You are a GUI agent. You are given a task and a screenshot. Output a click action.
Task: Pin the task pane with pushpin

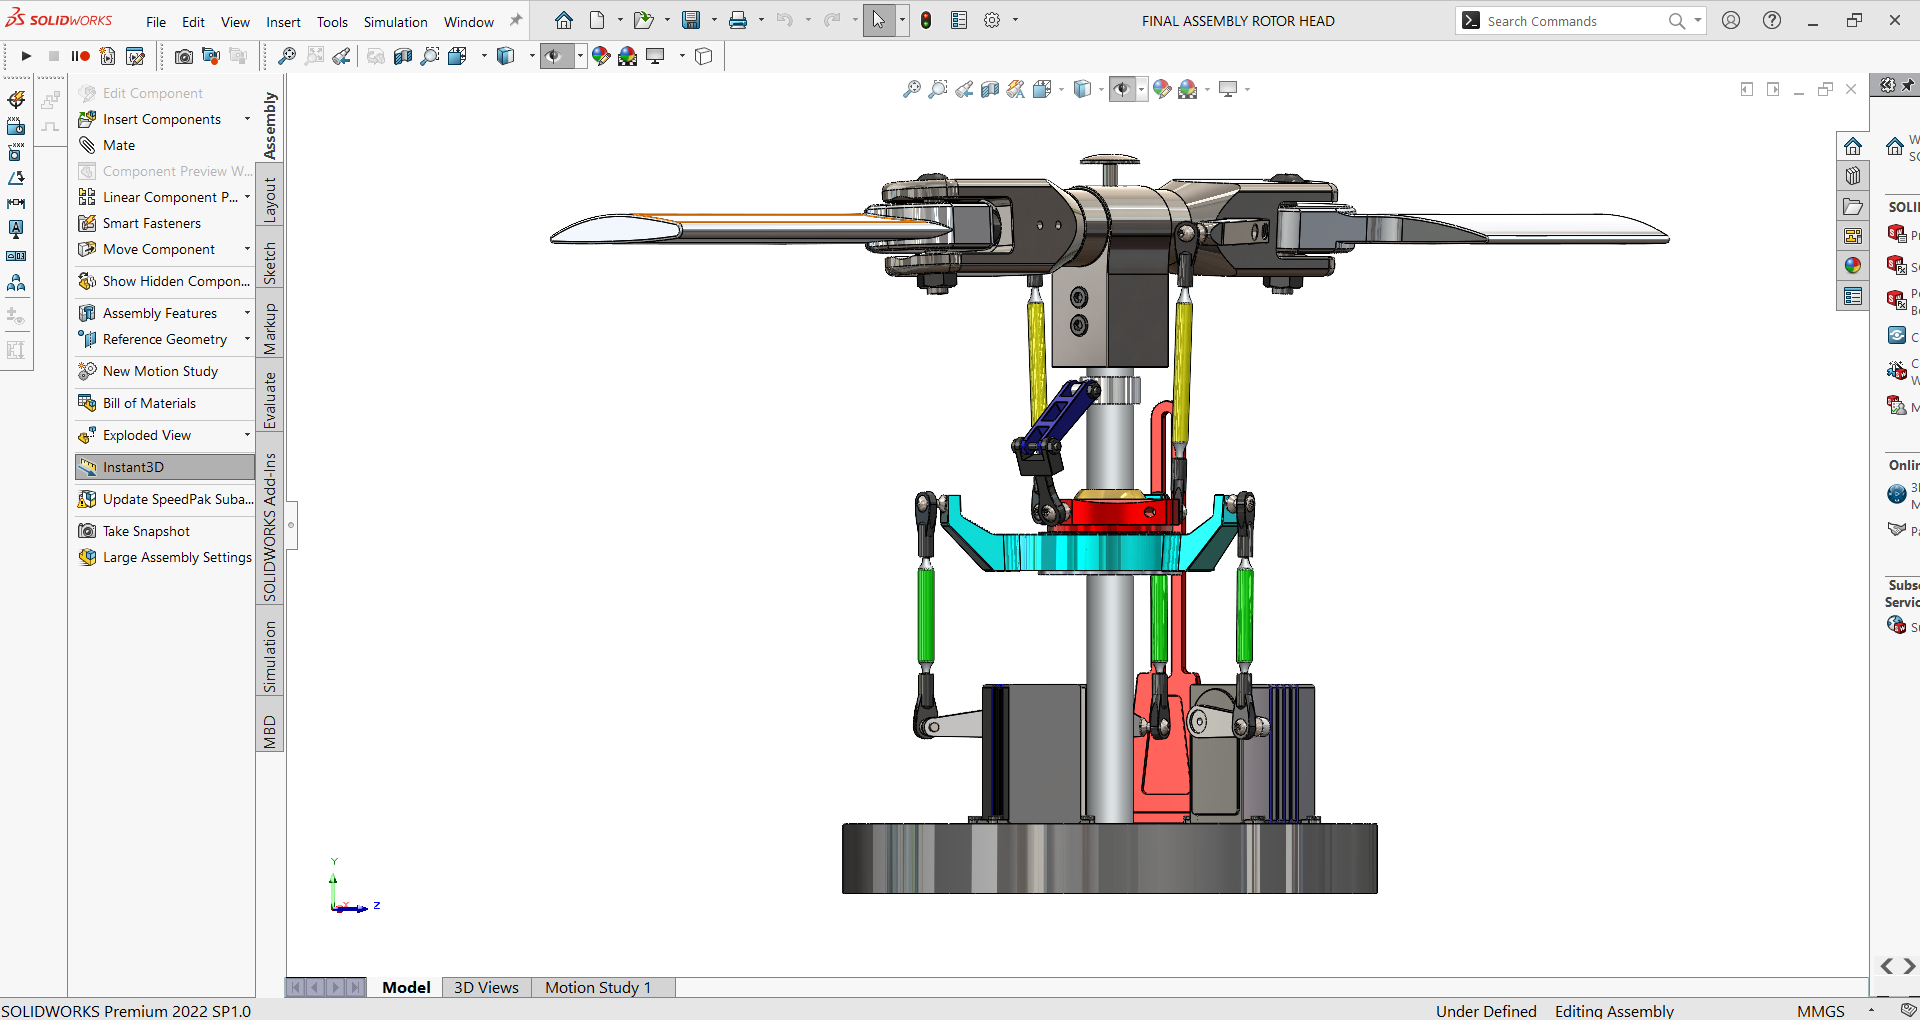(1908, 85)
